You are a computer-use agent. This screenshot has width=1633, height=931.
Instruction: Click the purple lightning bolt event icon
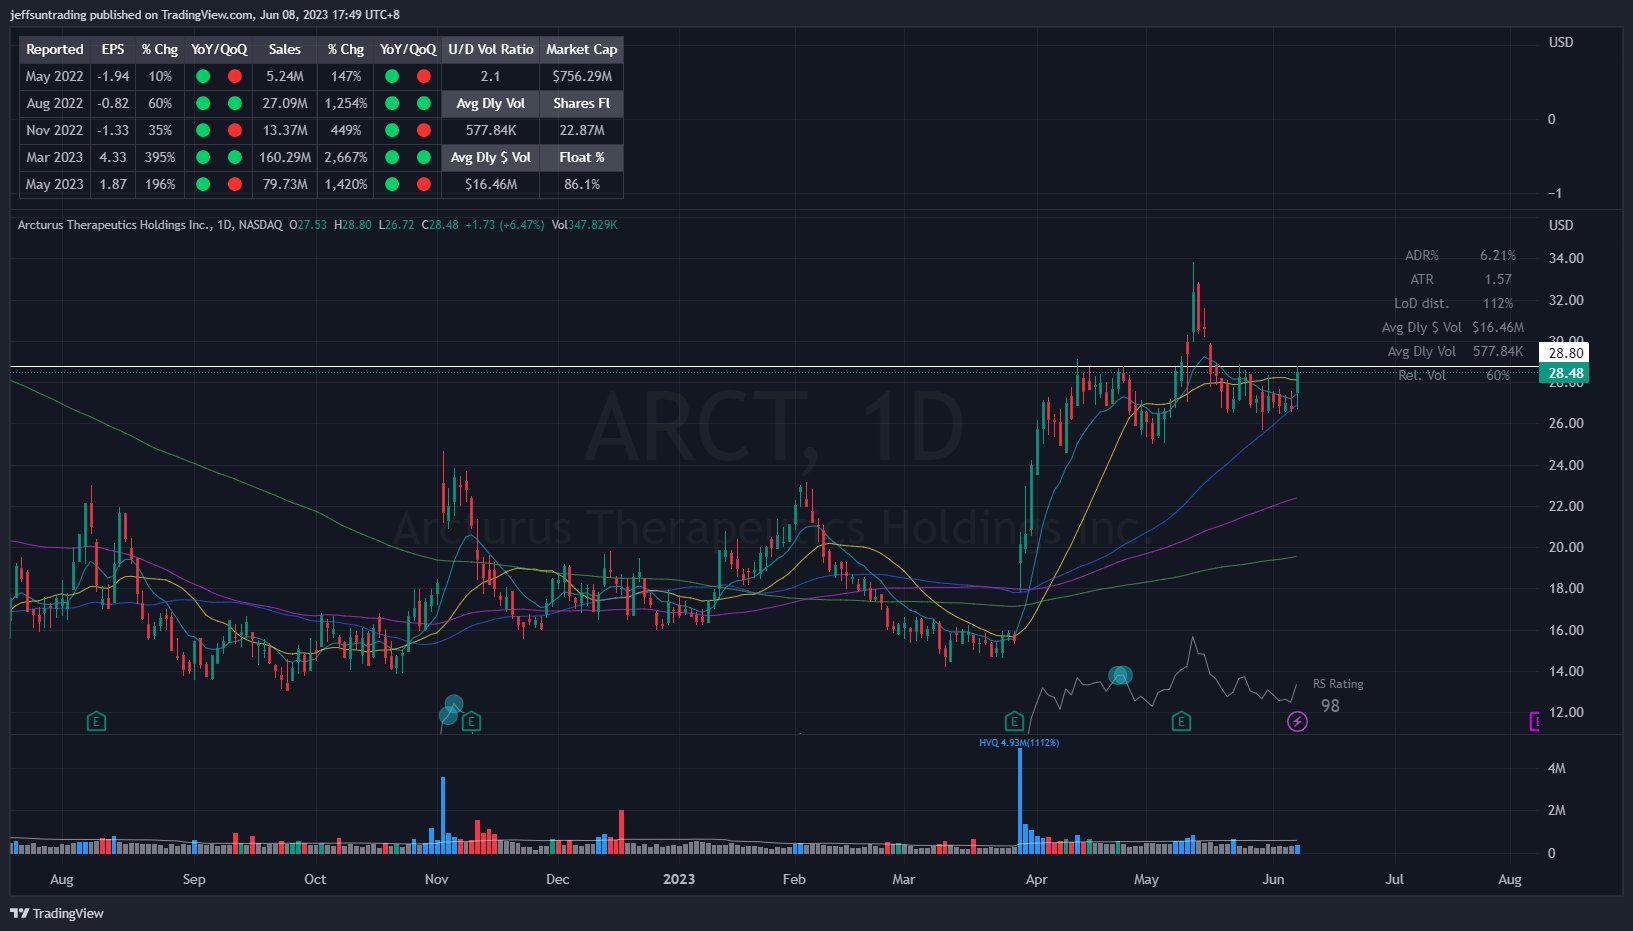[x=1297, y=721]
